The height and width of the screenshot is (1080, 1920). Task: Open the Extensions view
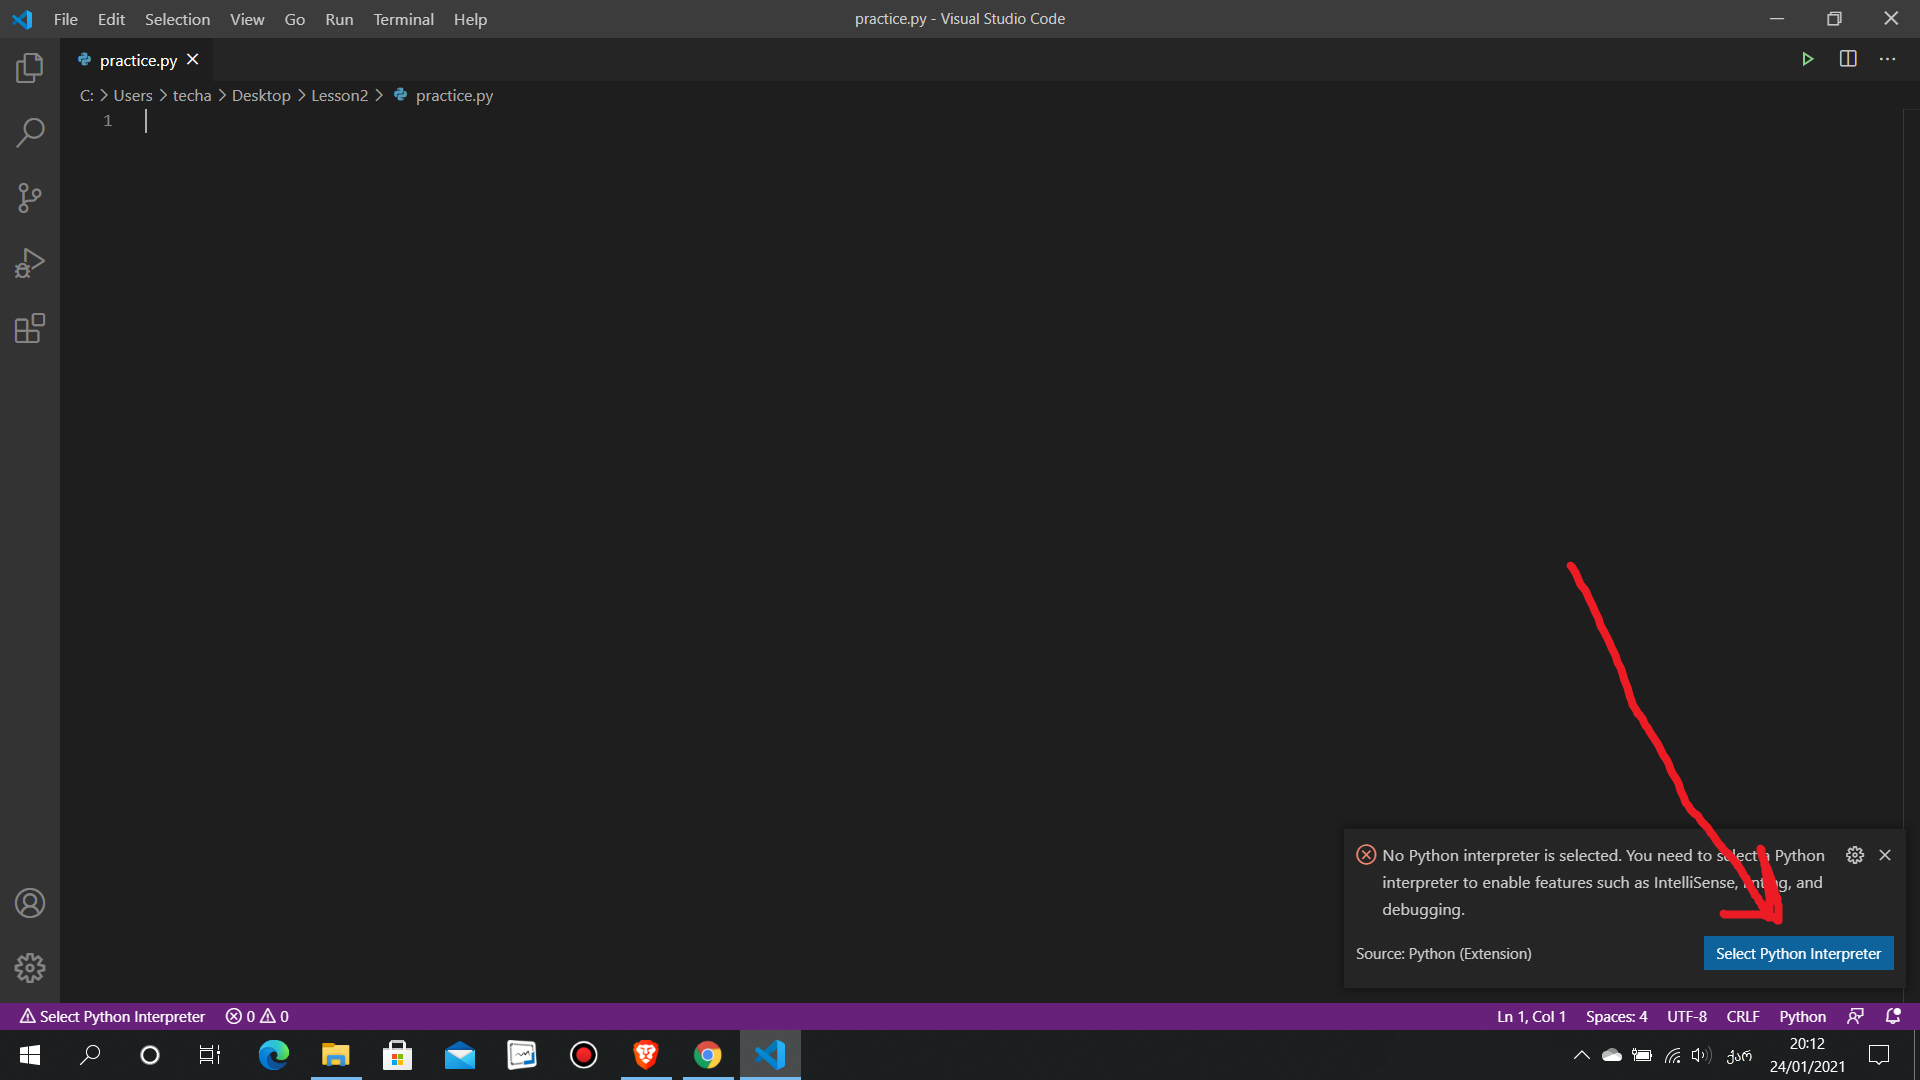point(30,328)
